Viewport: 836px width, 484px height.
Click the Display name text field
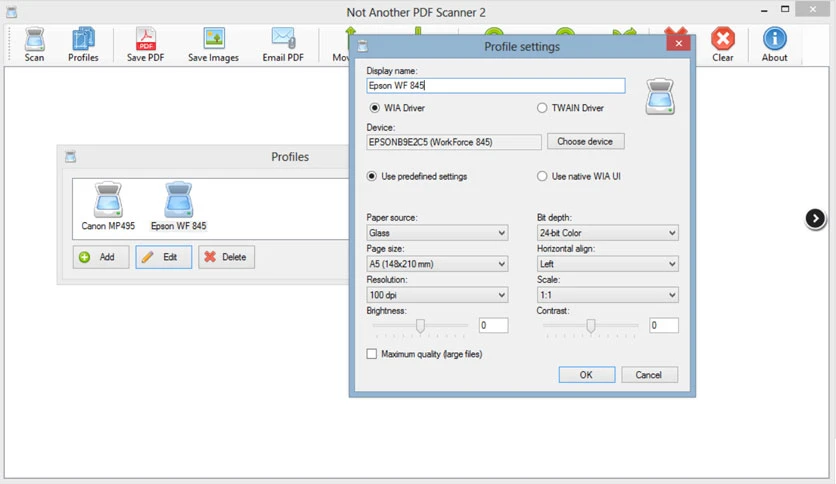496,85
